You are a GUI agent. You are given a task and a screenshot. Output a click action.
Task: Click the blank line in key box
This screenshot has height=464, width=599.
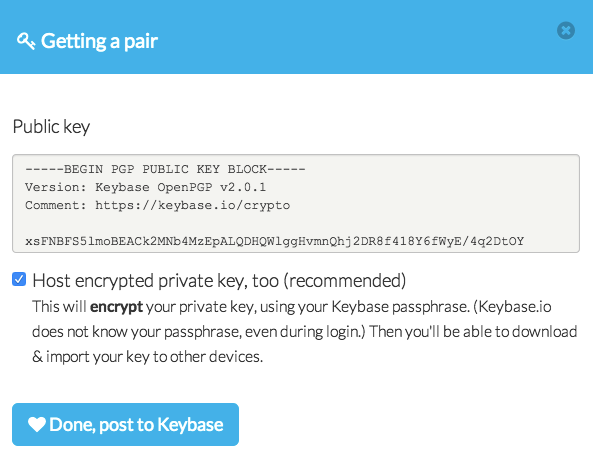[296, 223]
